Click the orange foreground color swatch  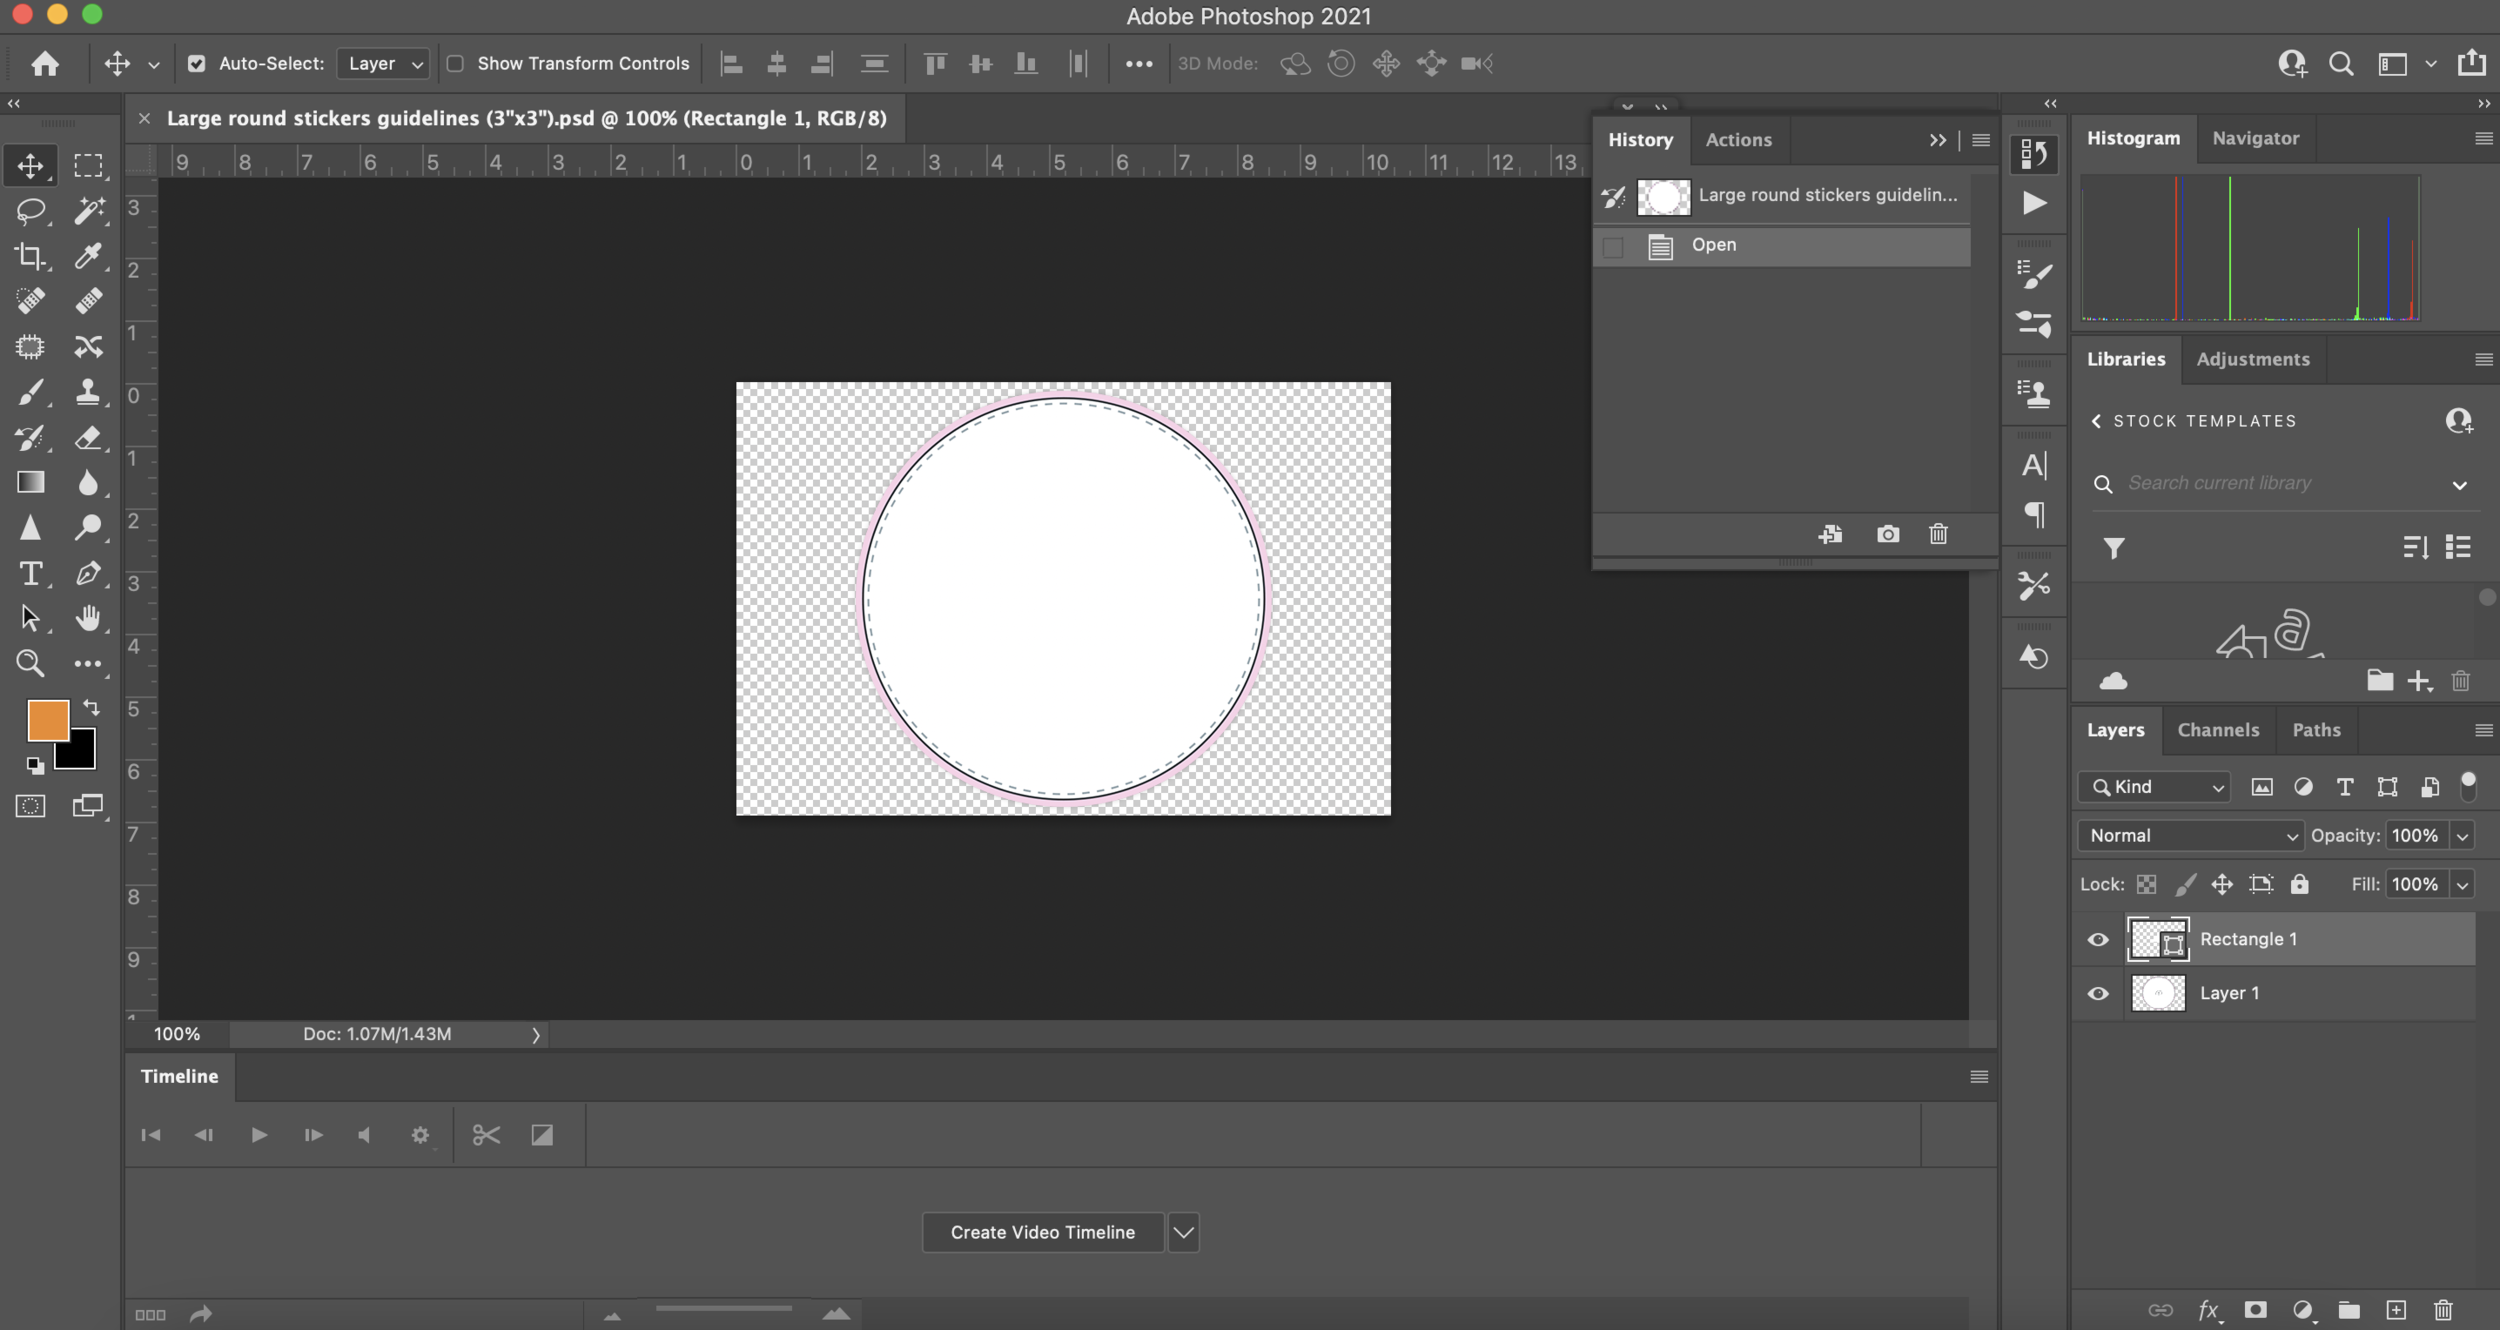point(47,719)
